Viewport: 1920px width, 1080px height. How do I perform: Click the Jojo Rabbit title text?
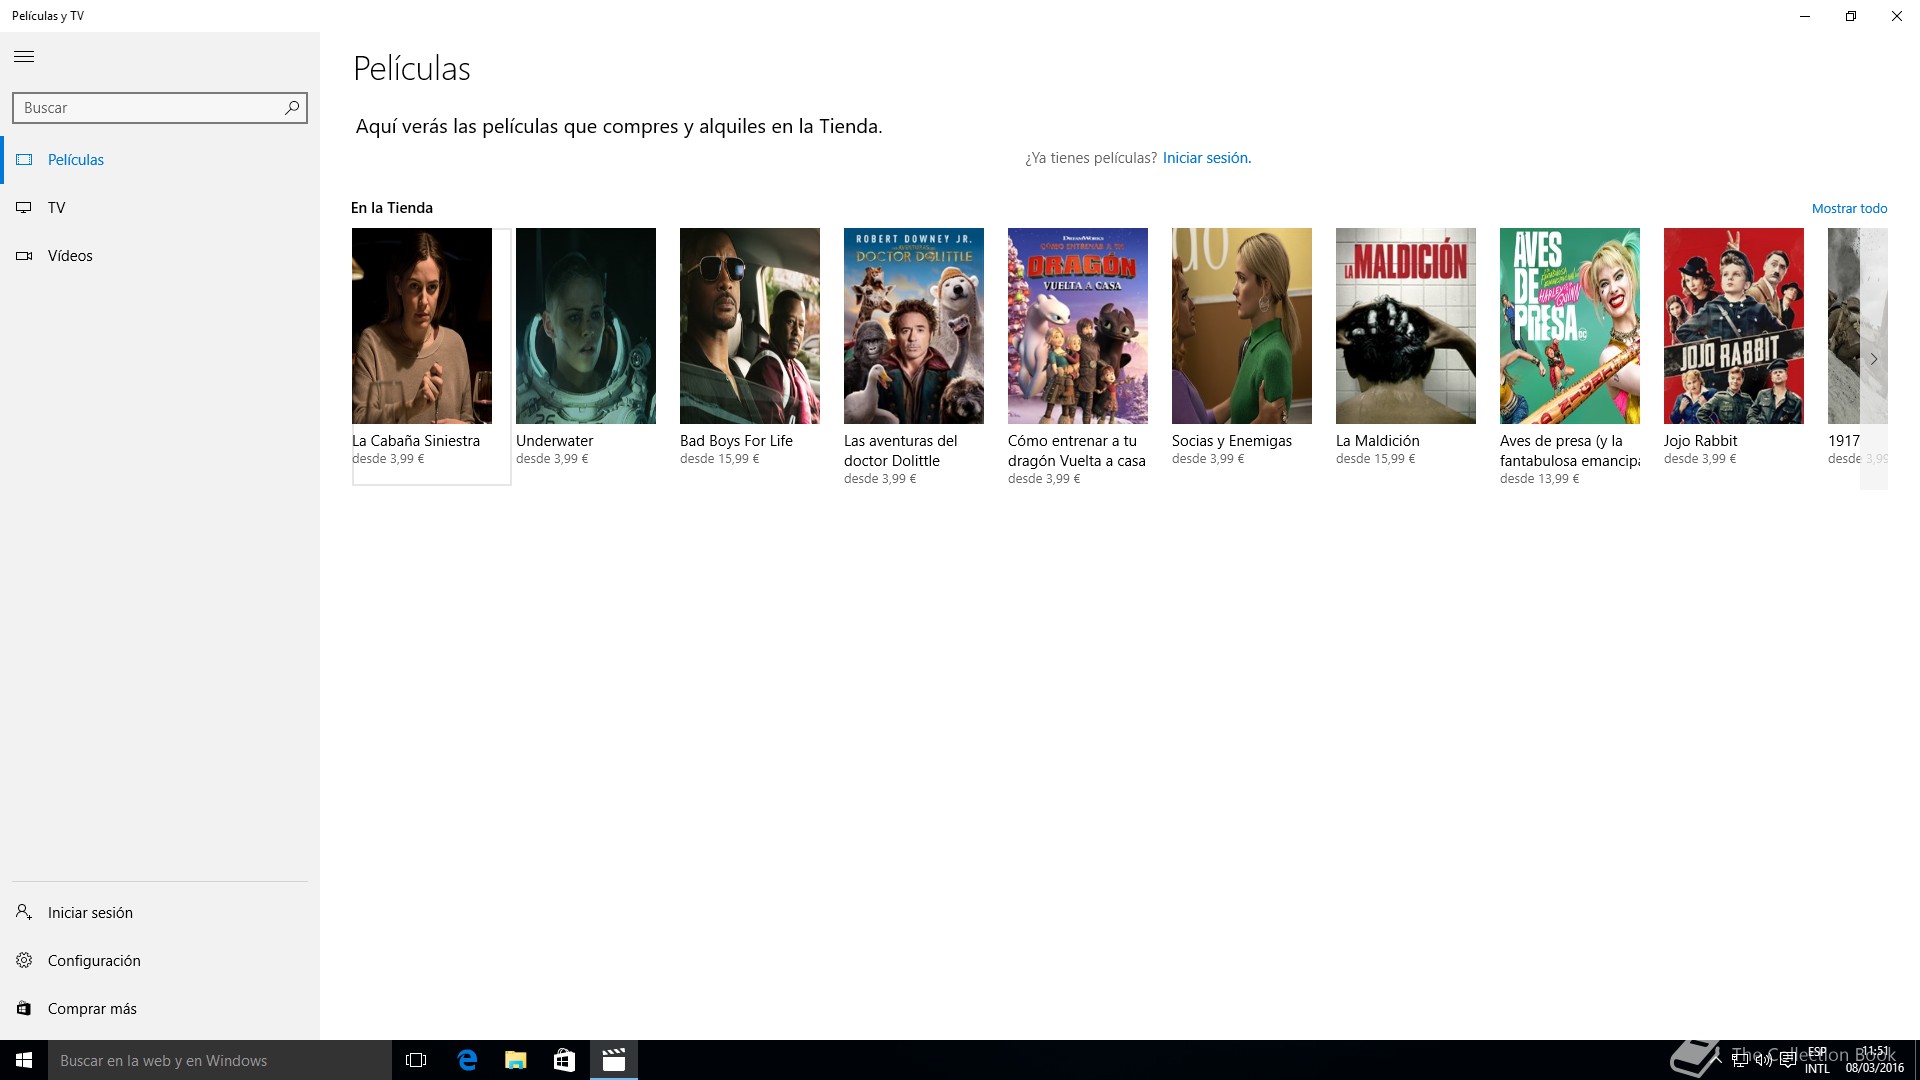point(1700,441)
